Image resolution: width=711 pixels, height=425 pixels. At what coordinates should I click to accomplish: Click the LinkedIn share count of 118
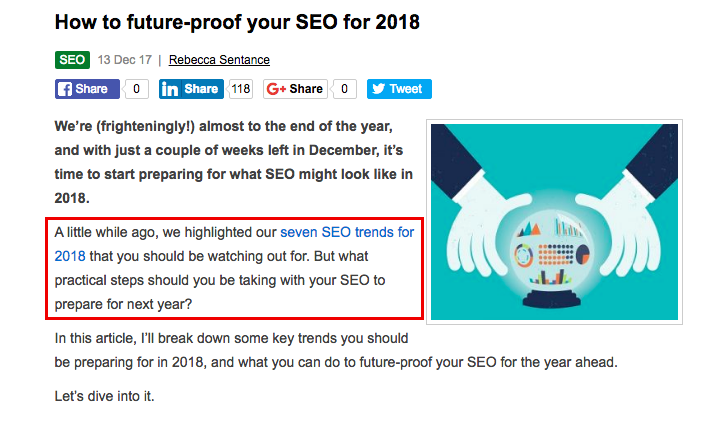[x=240, y=89]
